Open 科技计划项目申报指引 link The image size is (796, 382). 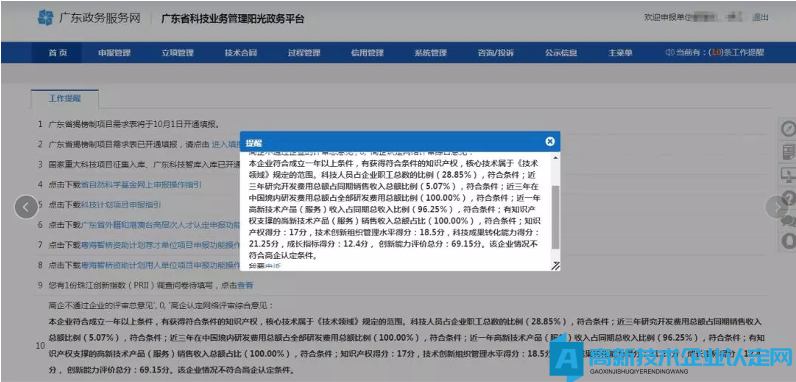121,205
